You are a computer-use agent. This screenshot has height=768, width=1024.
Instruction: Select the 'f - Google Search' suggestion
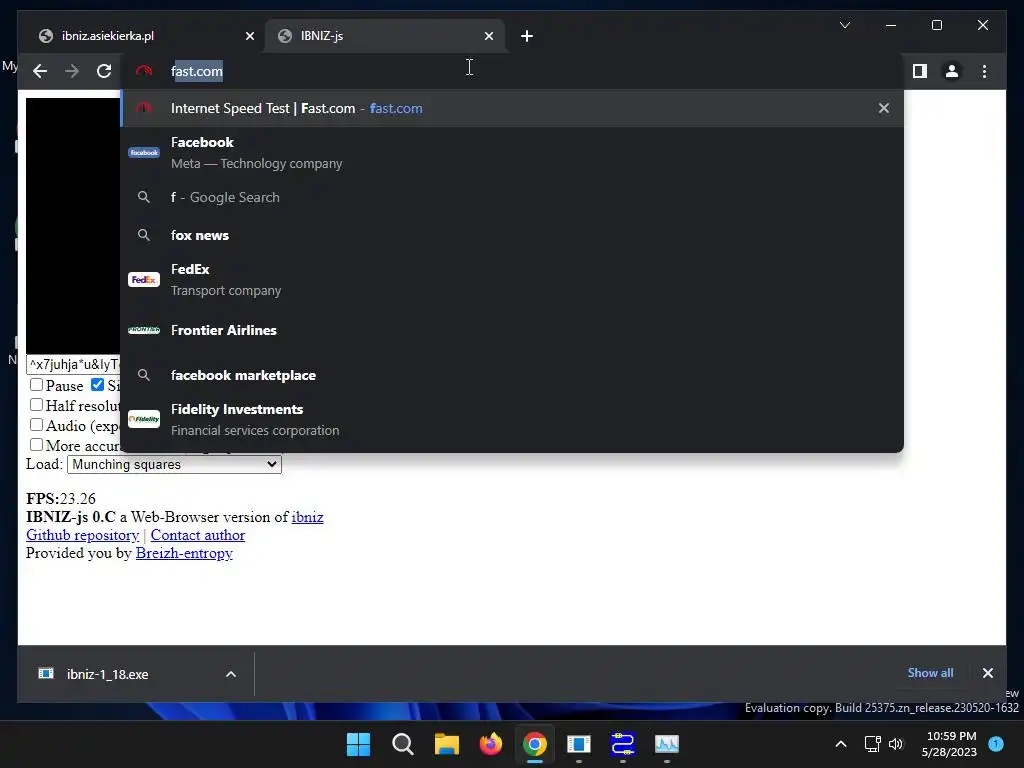tap(512, 197)
